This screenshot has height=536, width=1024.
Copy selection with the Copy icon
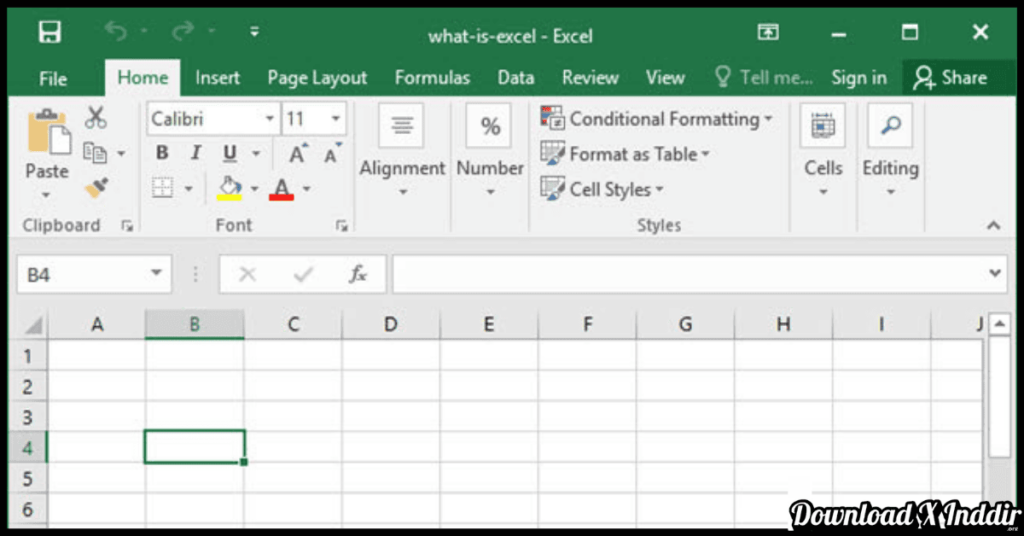95,153
